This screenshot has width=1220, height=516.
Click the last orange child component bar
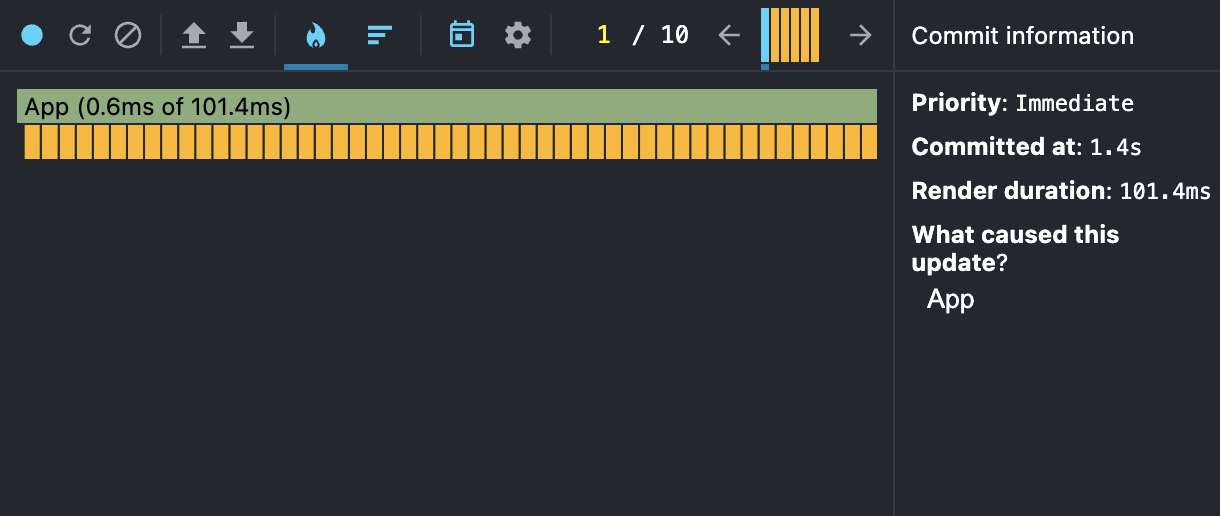[x=869, y=142]
